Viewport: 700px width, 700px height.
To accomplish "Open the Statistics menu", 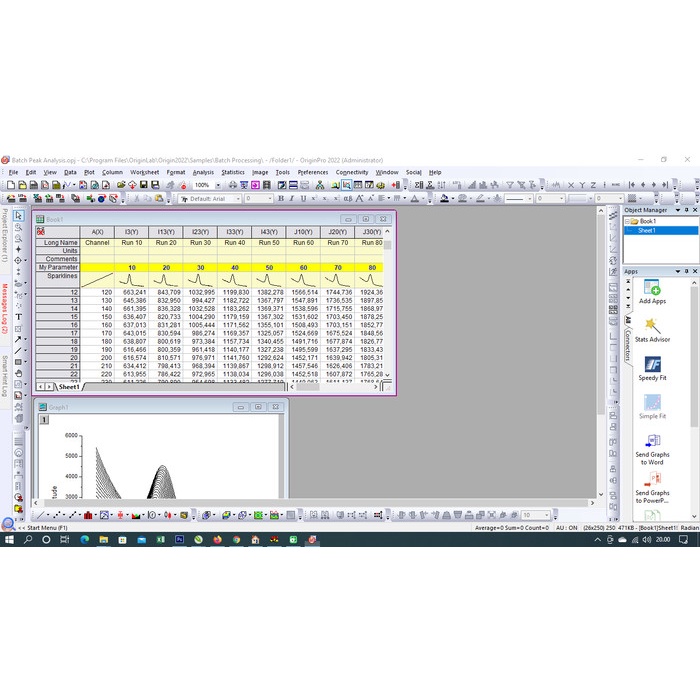I will pyautogui.click(x=233, y=172).
